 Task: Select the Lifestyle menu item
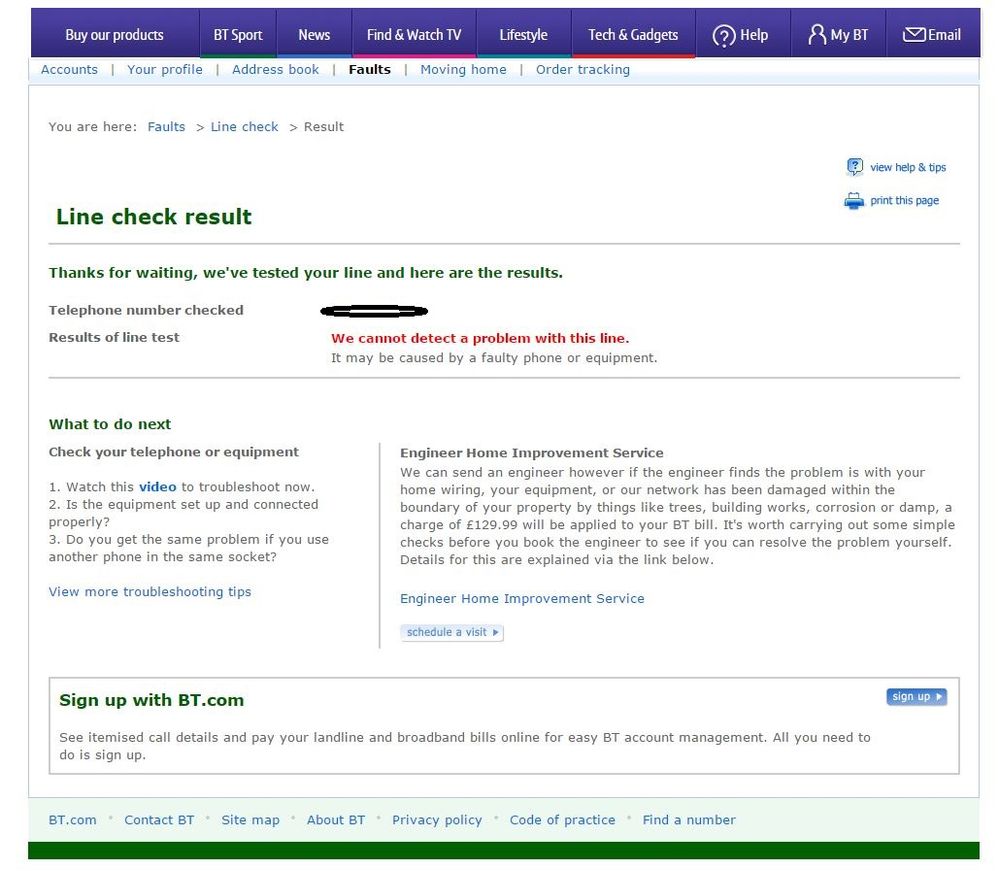click(523, 35)
